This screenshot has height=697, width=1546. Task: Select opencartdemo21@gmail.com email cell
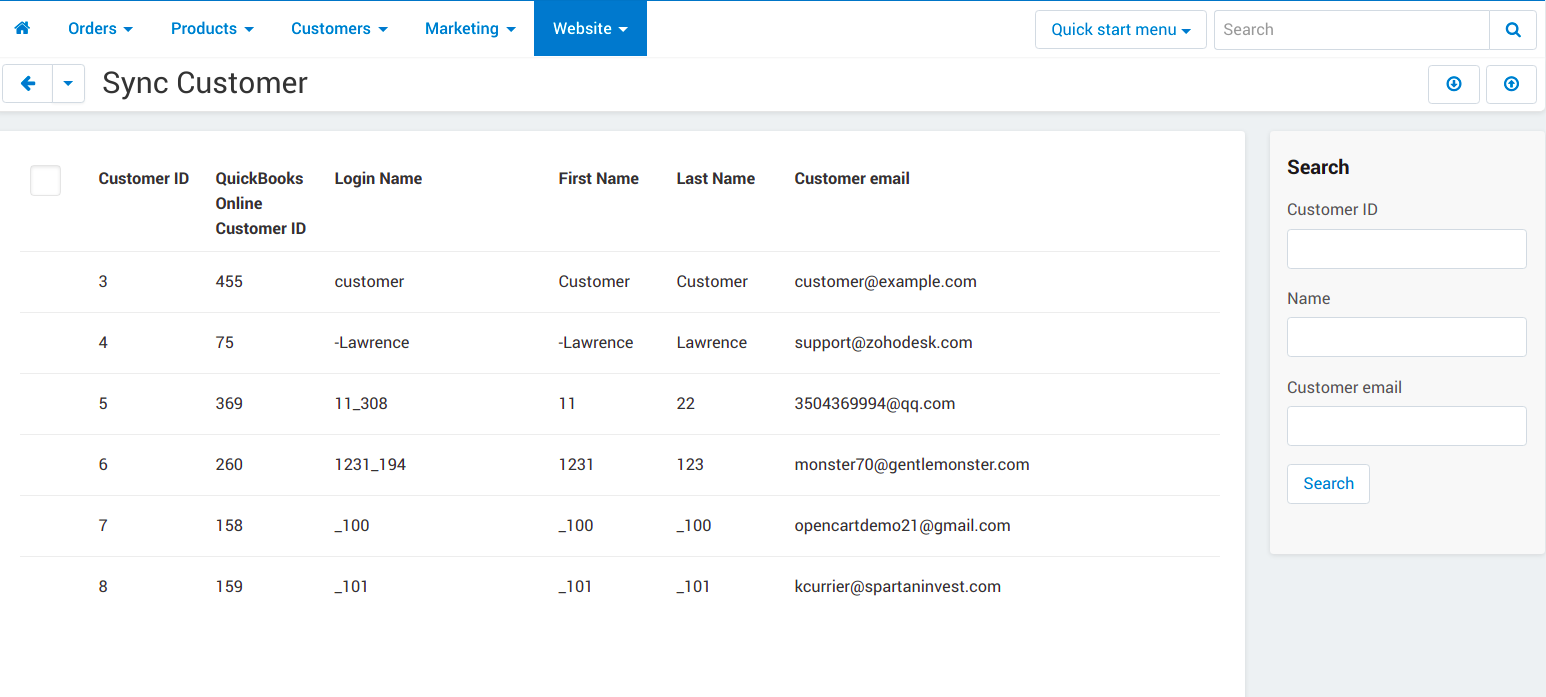tap(903, 526)
